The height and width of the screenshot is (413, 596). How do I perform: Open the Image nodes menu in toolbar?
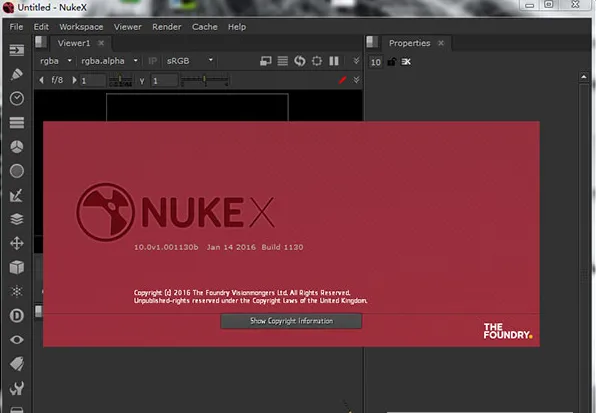pyautogui.click(x=17, y=50)
